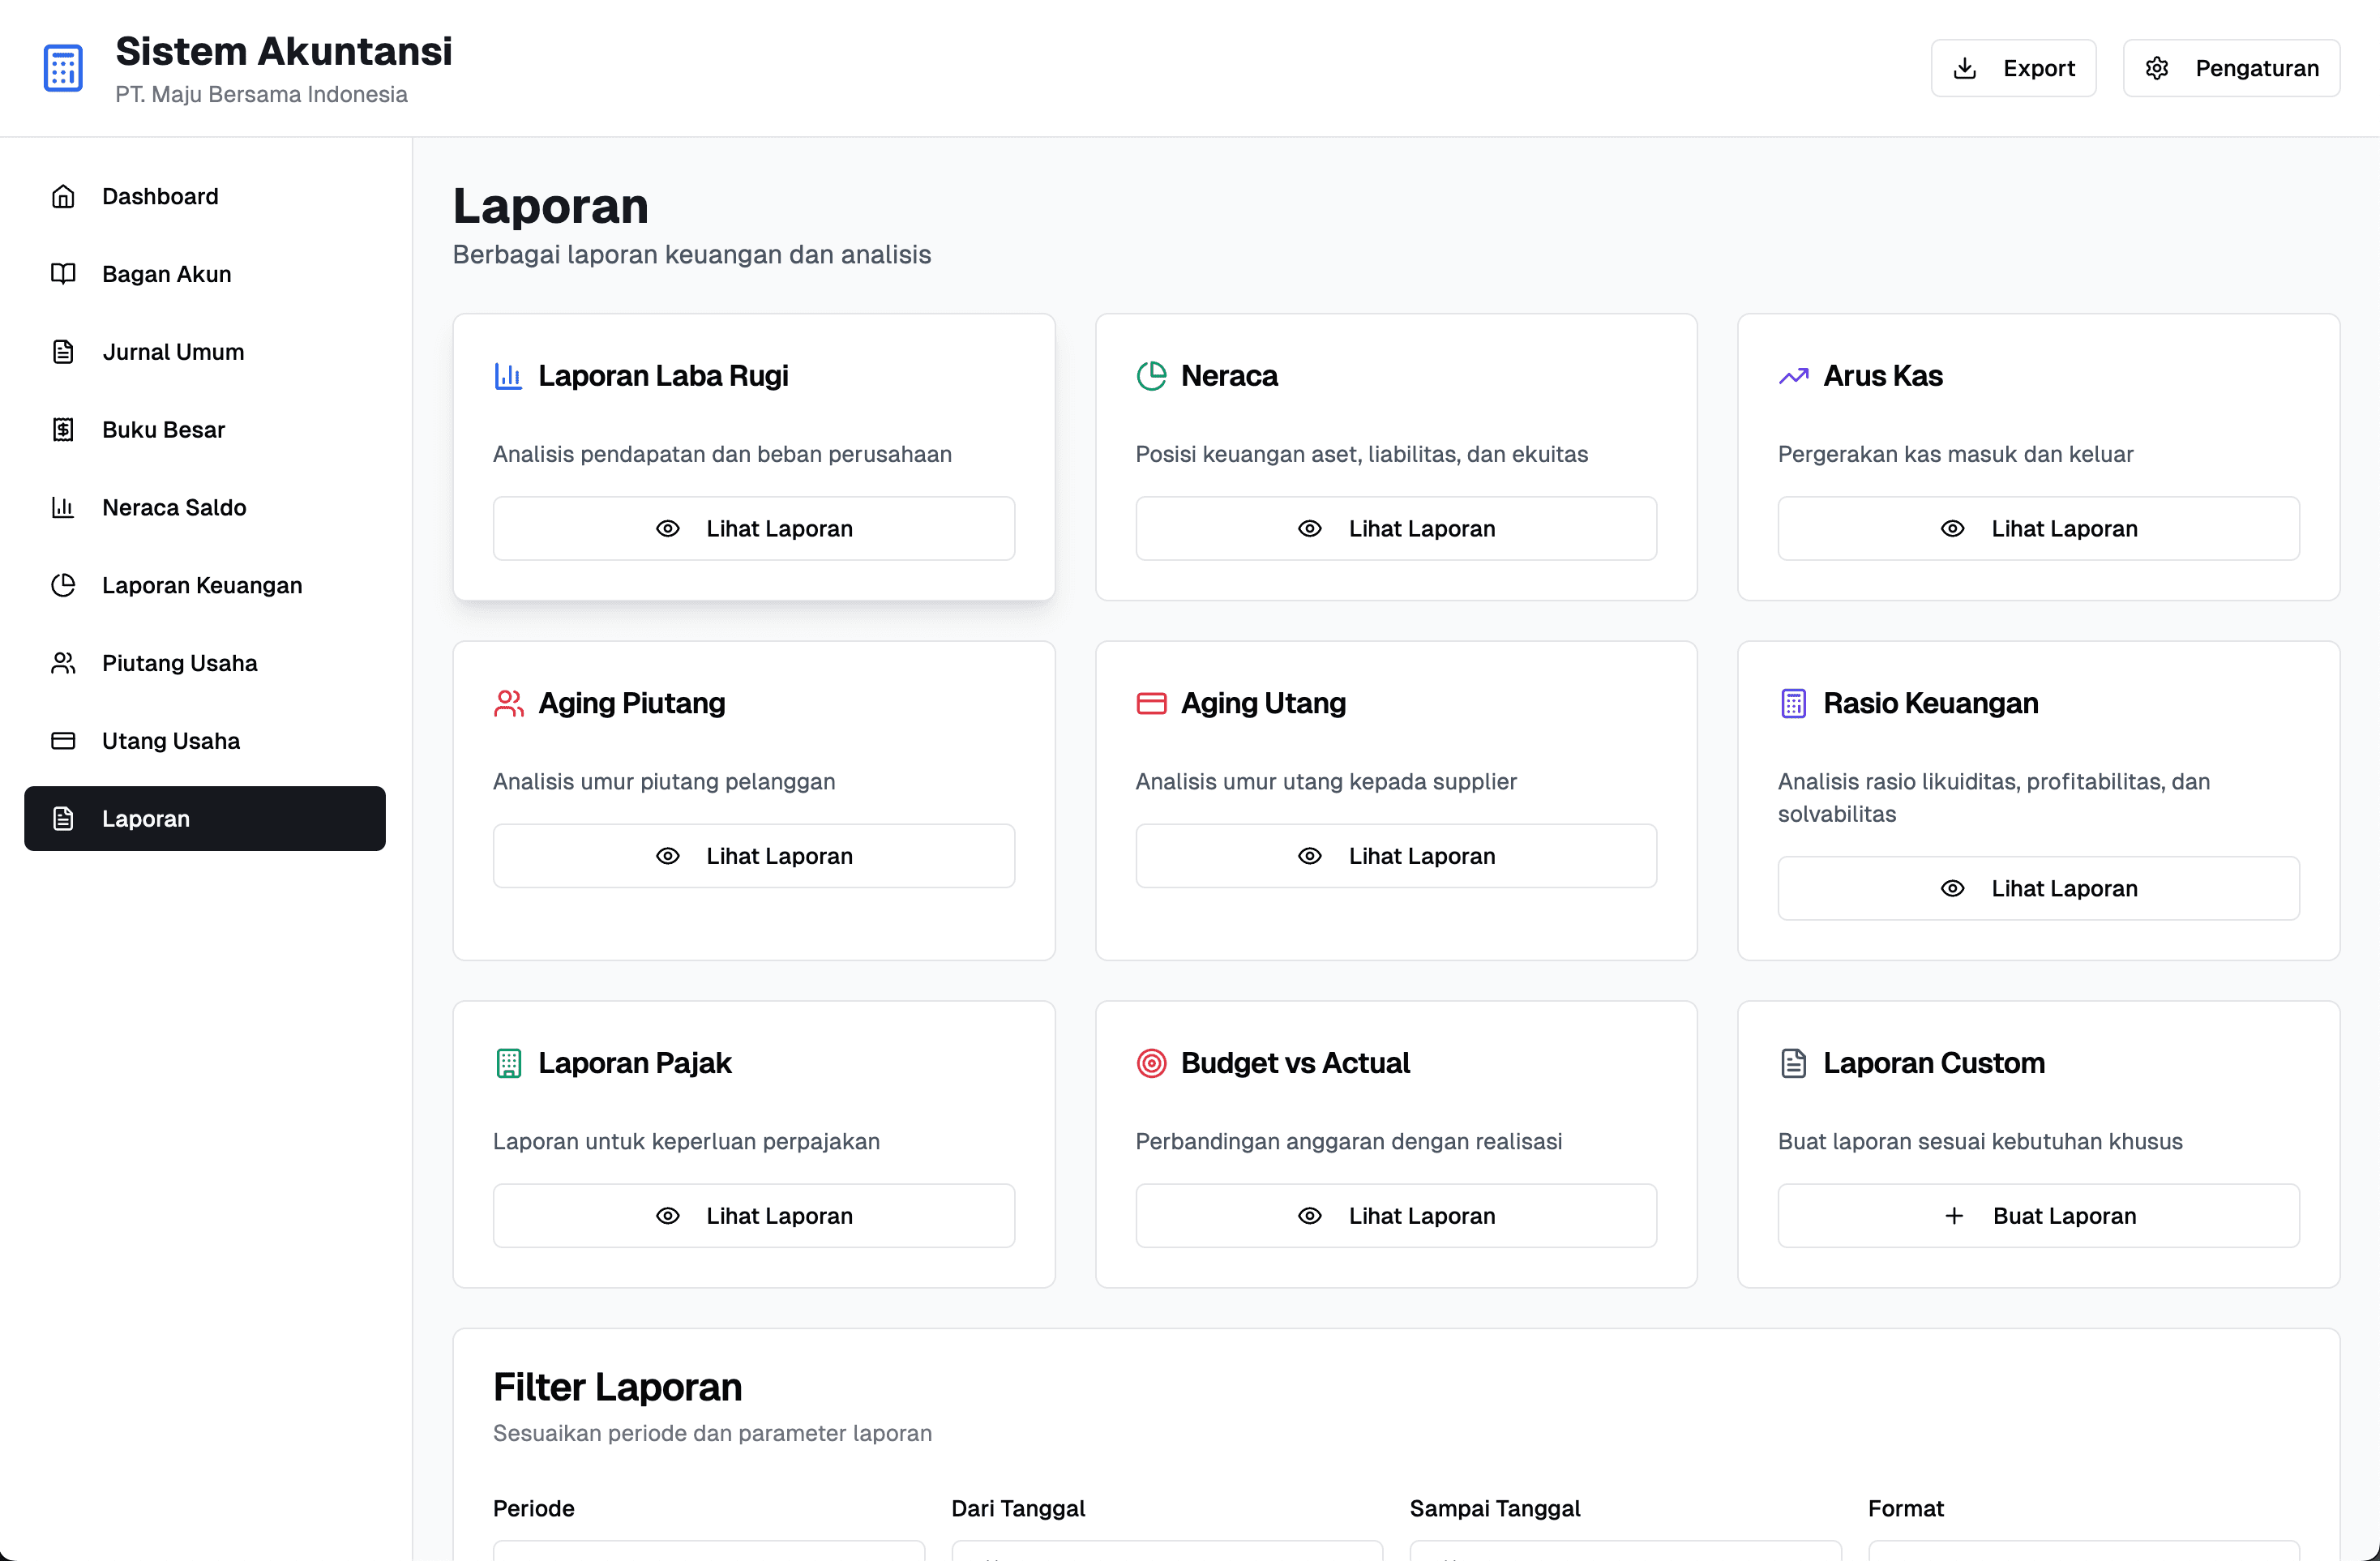Screen dimensions: 2380x1561
Task: Click the Laporan Laba Rugi bar chart icon
Action: click(508, 376)
